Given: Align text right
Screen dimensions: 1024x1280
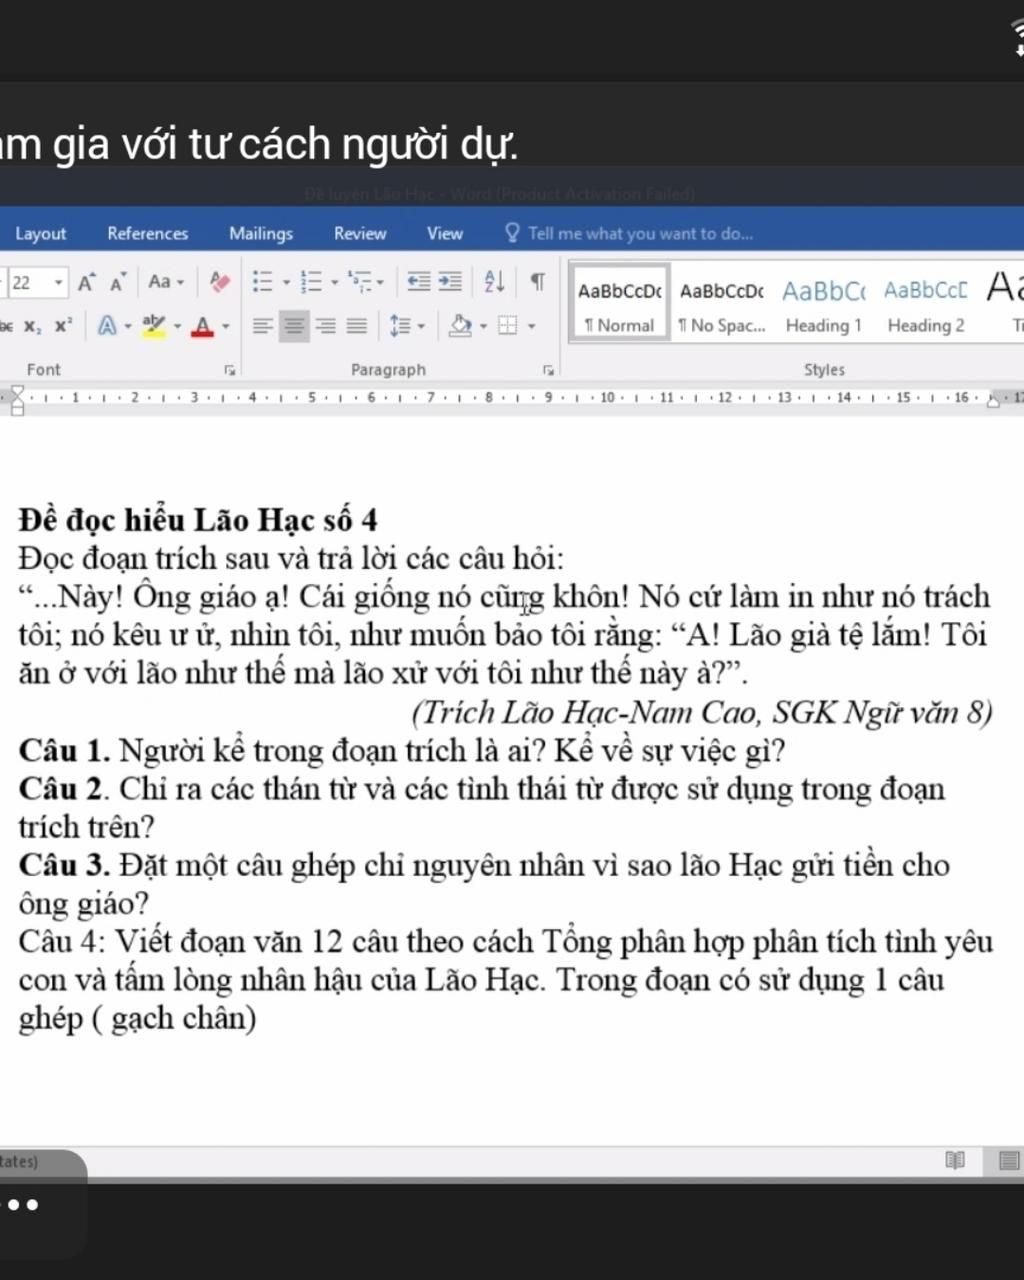Looking at the screenshot, I should pyautogui.click(x=326, y=326).
